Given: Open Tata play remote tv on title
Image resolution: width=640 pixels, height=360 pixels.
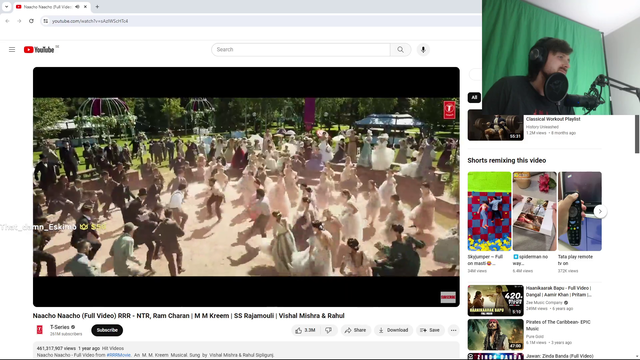Looking at the screenshot, I should [x=575, y=260].
